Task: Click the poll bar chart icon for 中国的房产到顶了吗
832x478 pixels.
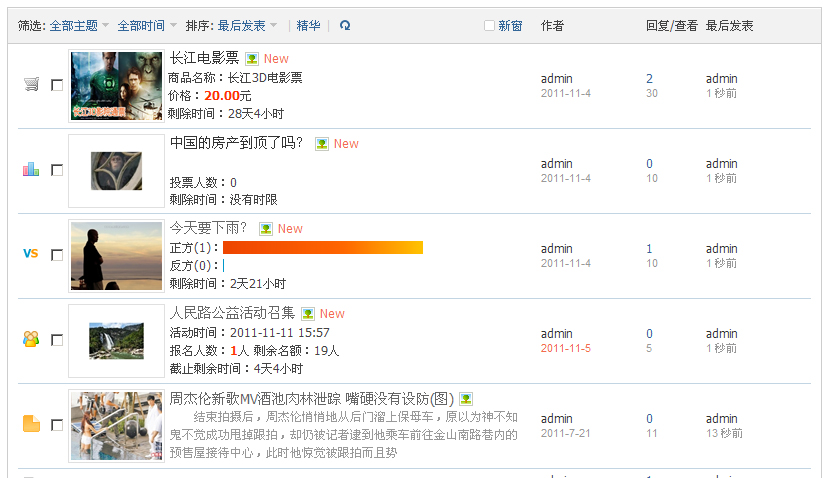Action: 31,169
